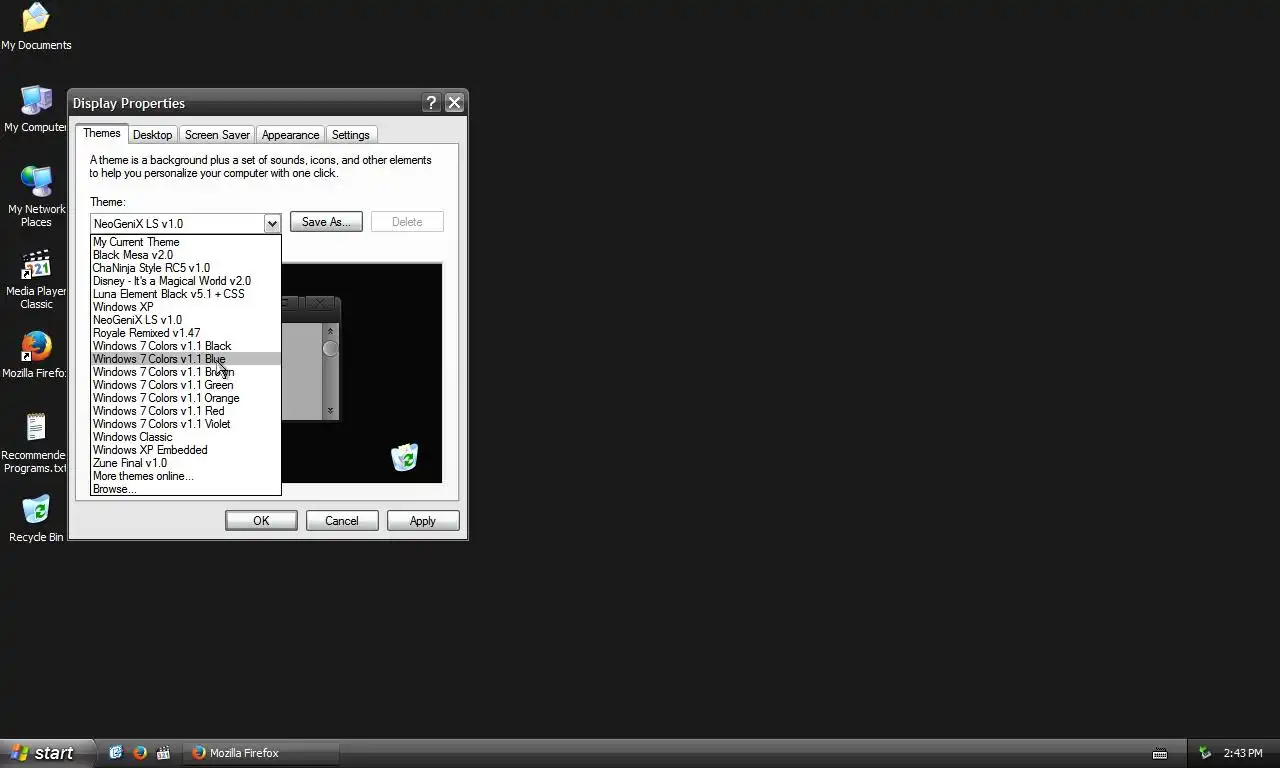Choose My Current Theme from list

(x=186, y=242)
